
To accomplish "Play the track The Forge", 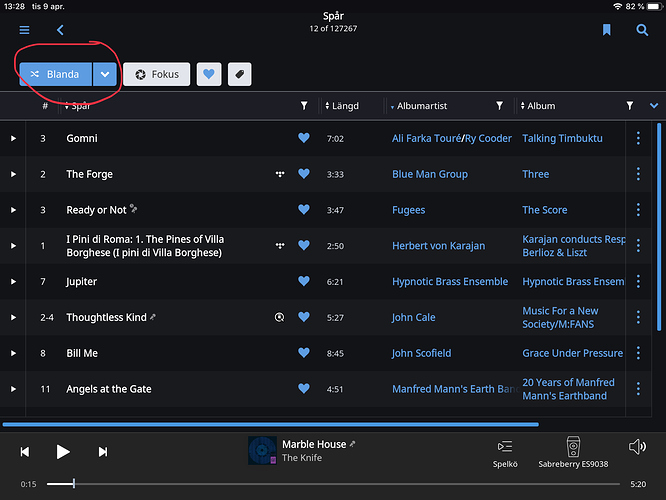I will pyautogui.click(x=13, y=174).
